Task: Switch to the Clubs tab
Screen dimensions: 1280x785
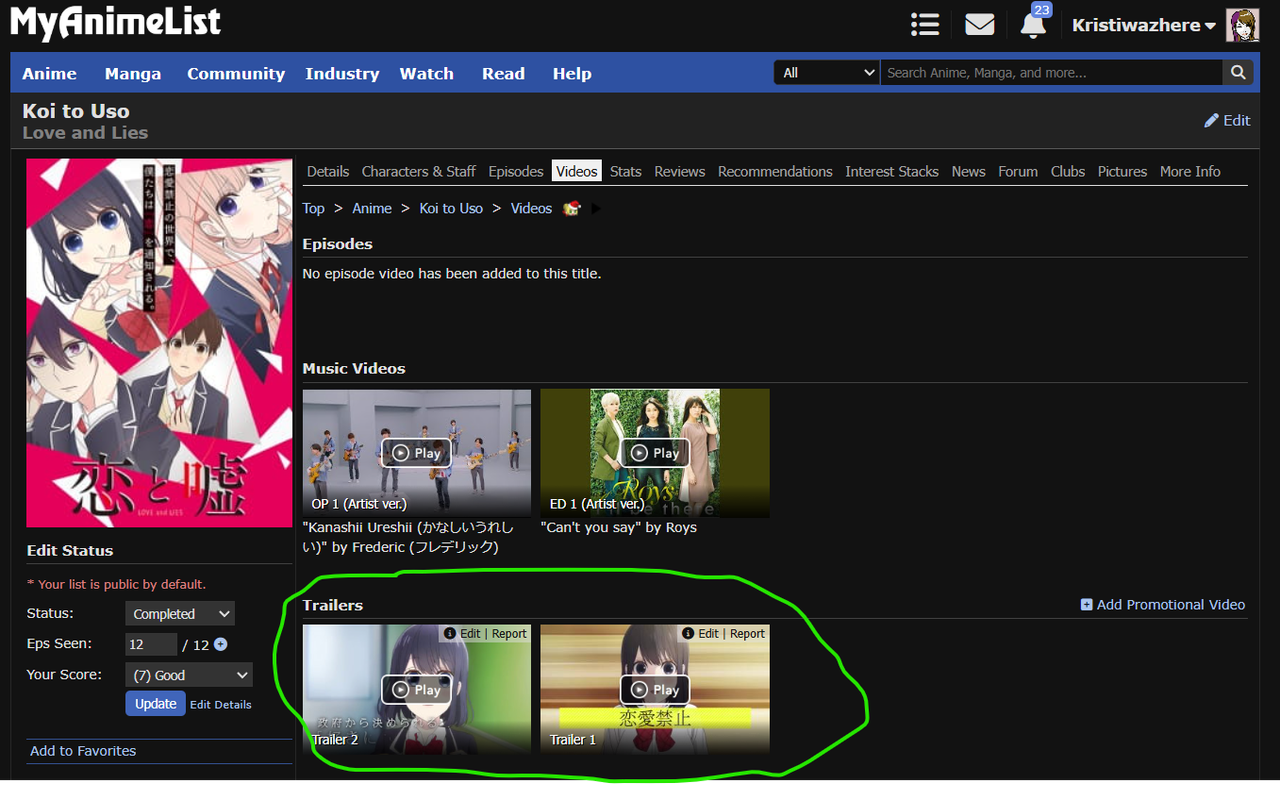Action: click(x=1068, y=171)
